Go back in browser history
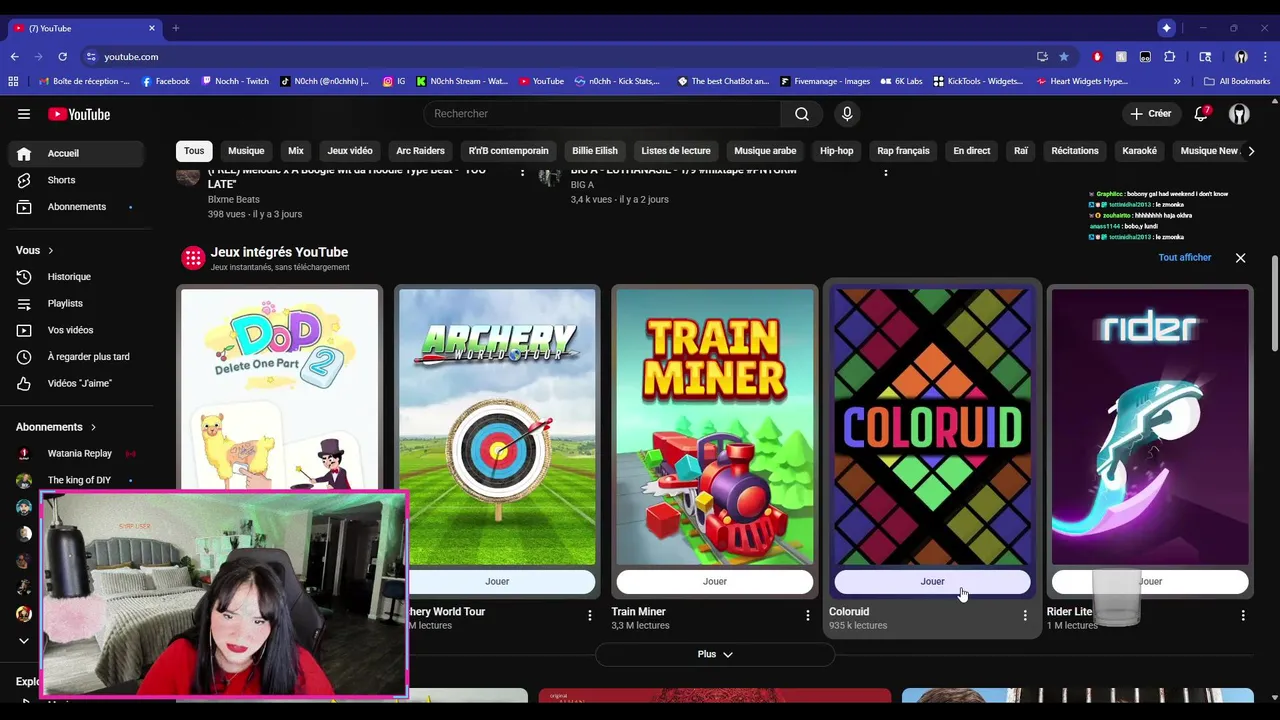The image size is (1280, 720). click(14, 57)
